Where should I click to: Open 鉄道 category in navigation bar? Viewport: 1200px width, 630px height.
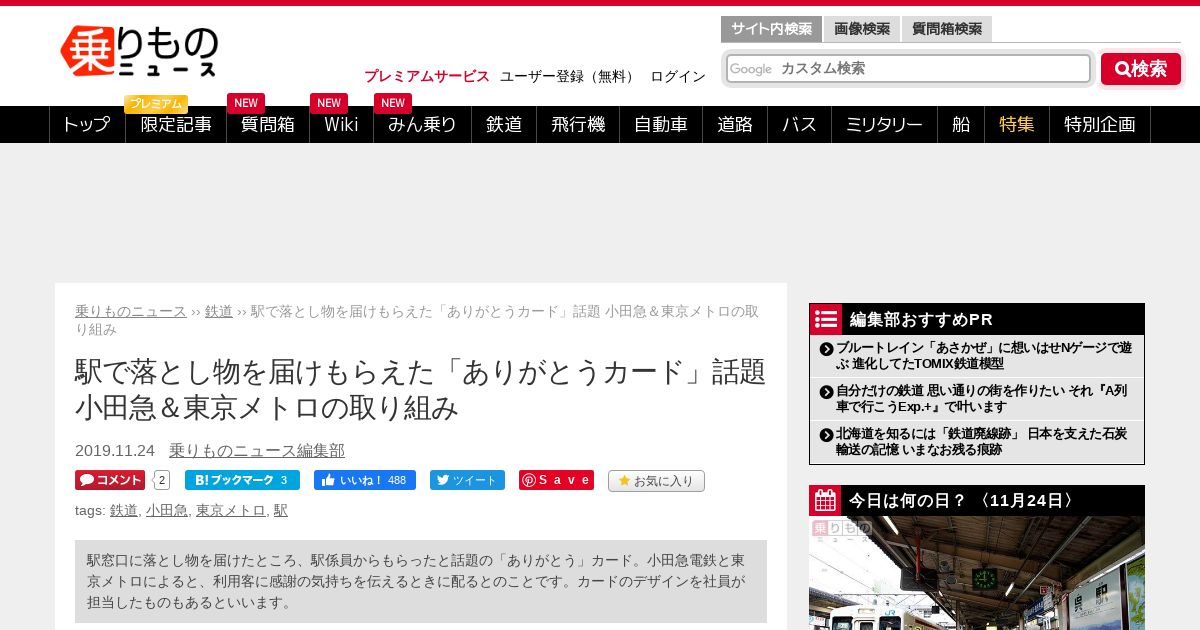(504, 125)
